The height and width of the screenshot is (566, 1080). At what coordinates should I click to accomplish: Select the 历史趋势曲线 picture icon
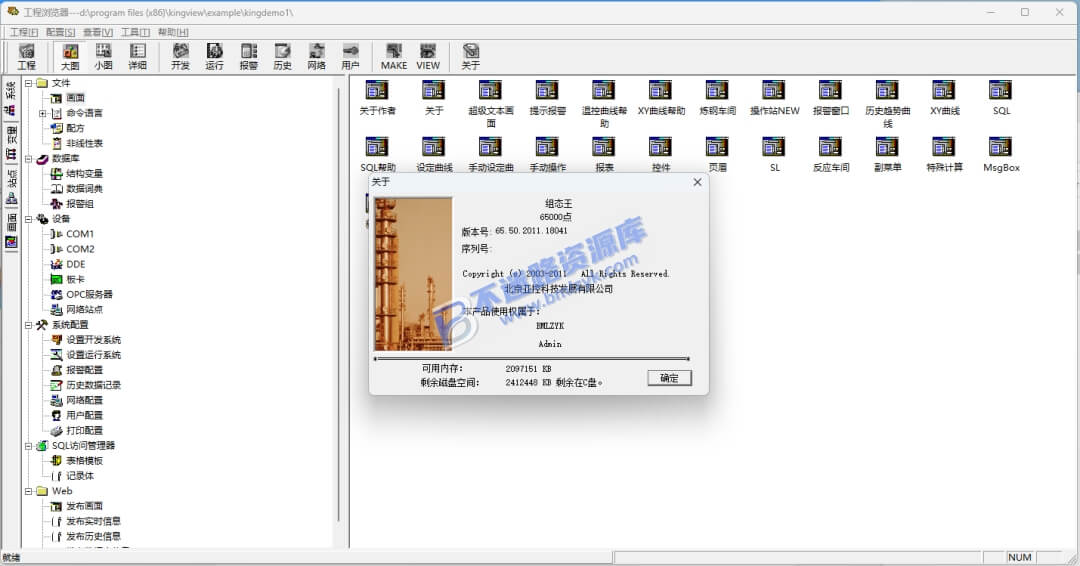[x=888, y=103]
